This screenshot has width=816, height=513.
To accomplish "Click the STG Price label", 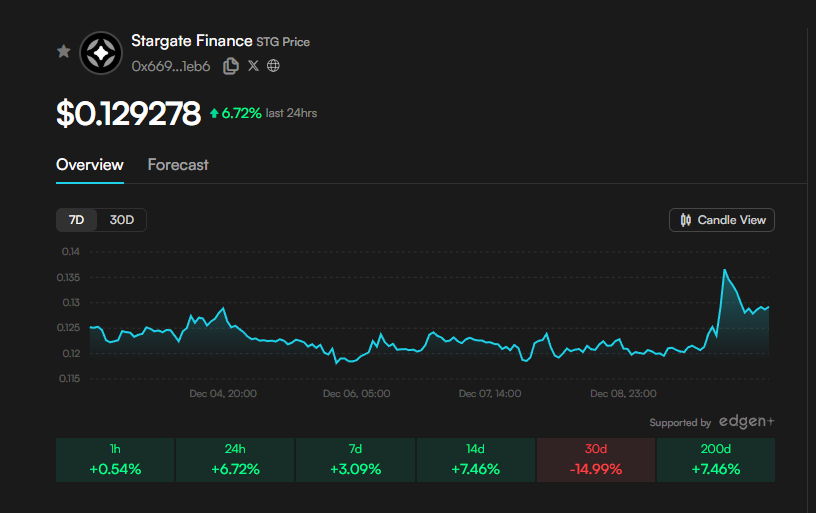I will click(x=283, y=42).
